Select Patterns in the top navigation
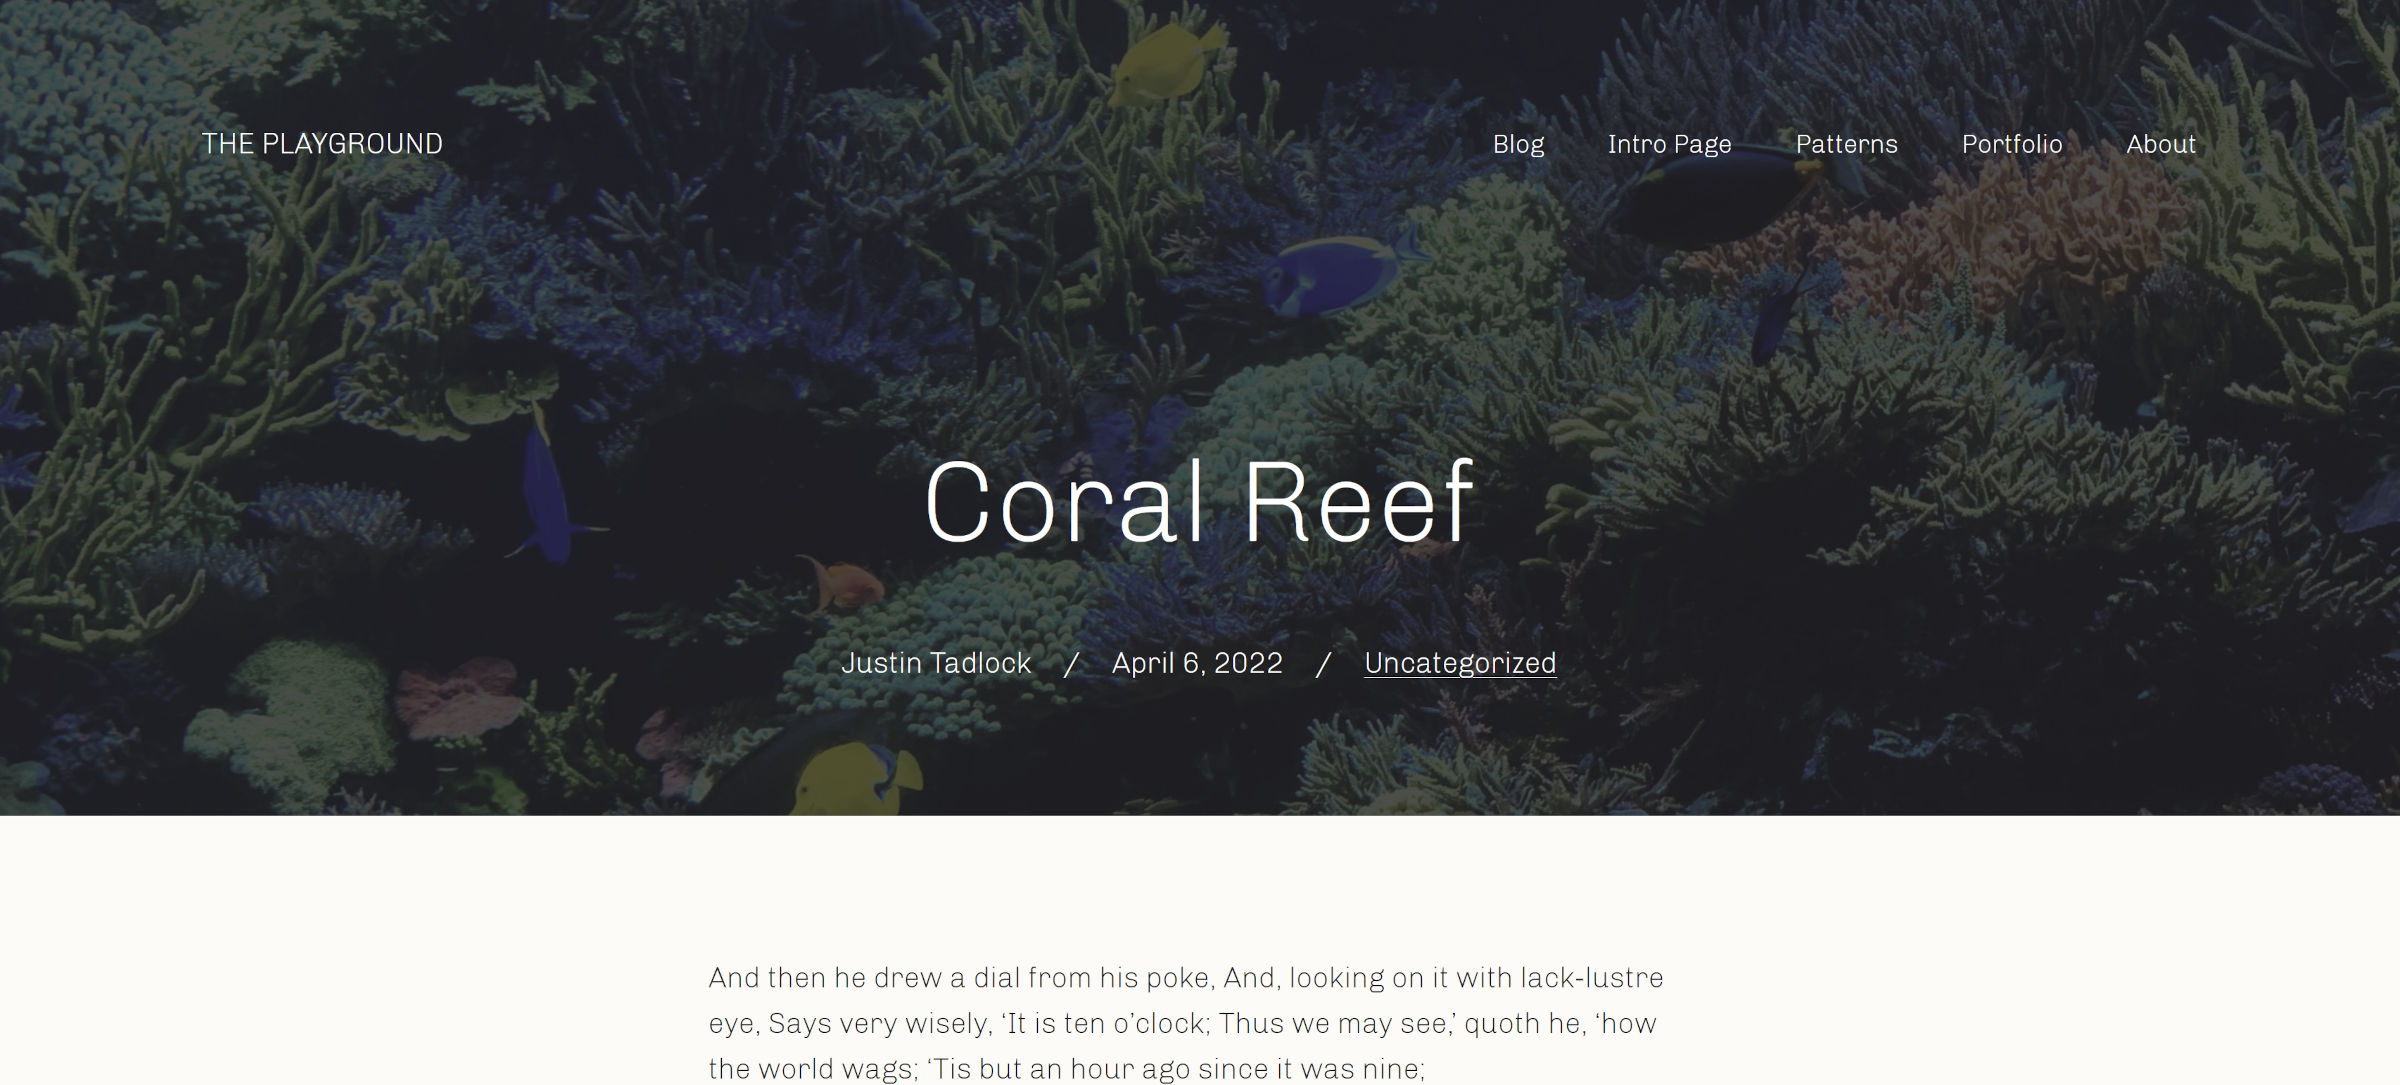The image size is (2400, 1085). [1846, 144]
